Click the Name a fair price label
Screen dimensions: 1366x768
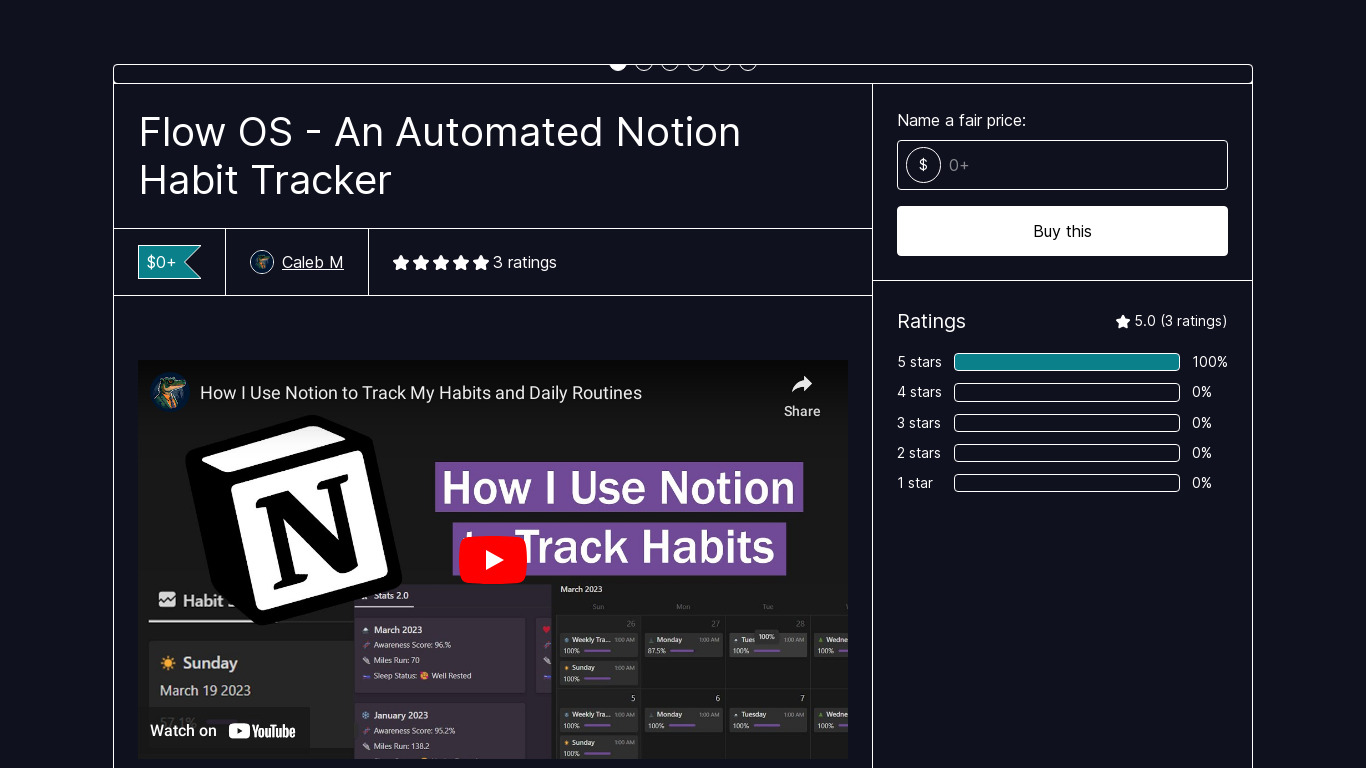[961, 120]
